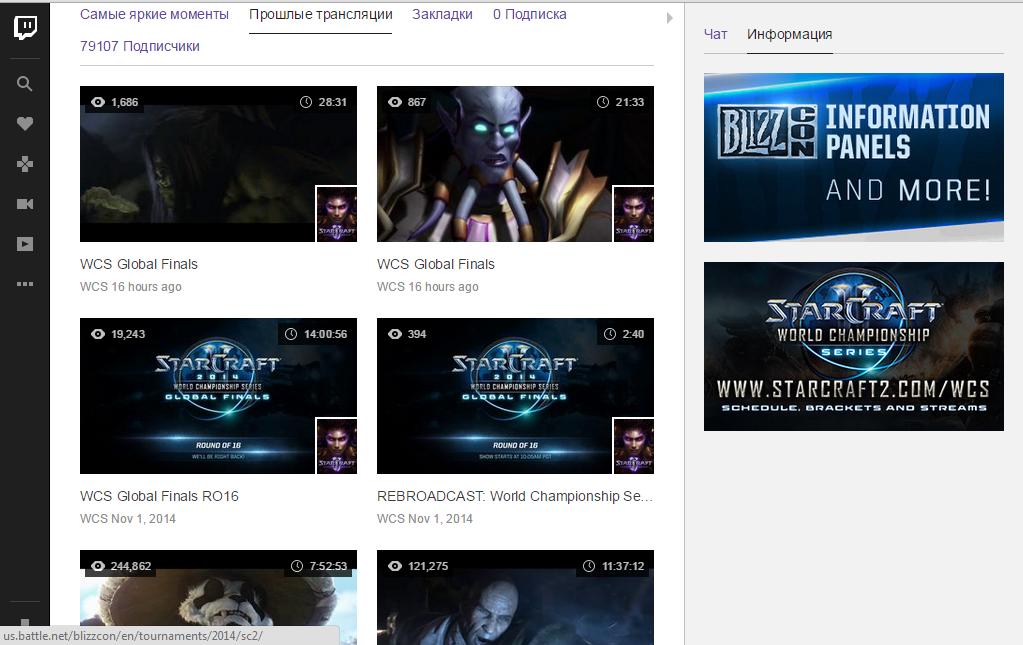Open the video with 244,862 views

coord(219,597)
